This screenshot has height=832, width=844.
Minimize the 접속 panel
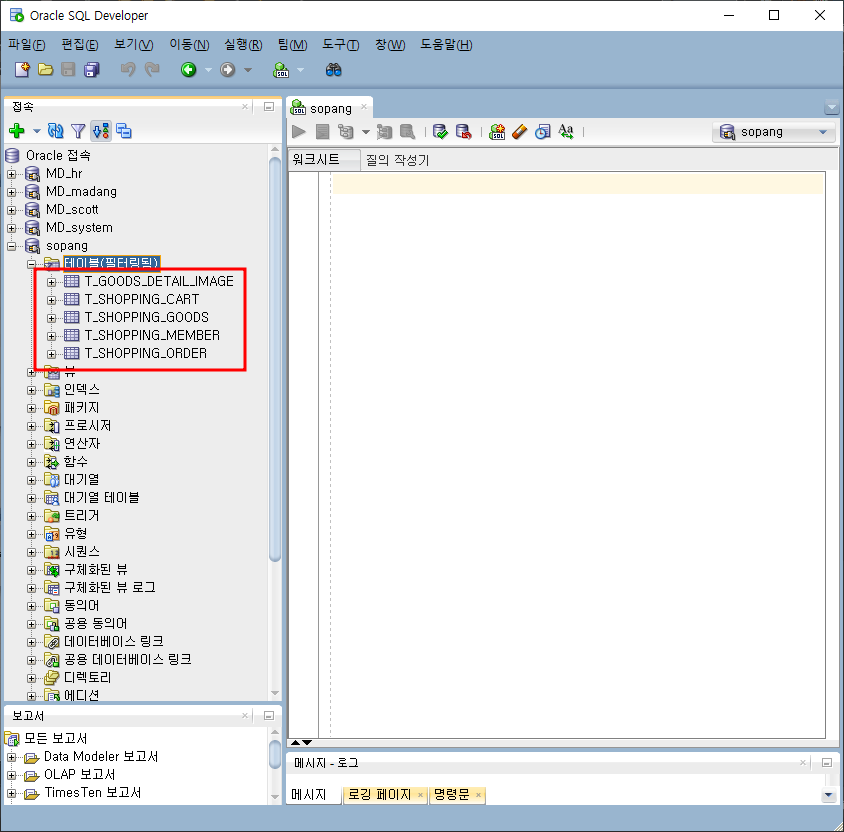pos(269,107)
